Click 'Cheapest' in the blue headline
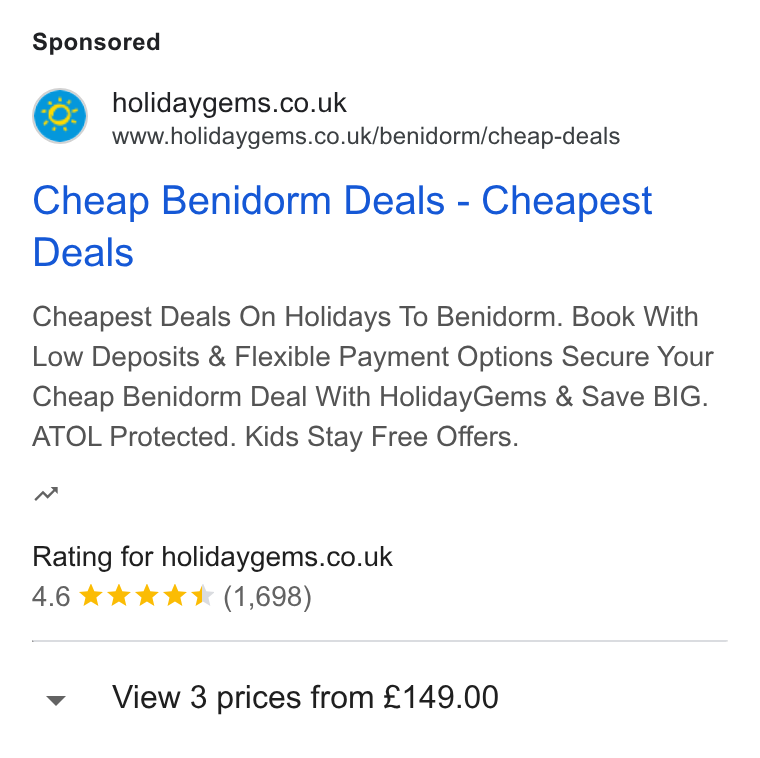This screenshot has height=758, width=760. pyautogui.click(x=567, y=201)
